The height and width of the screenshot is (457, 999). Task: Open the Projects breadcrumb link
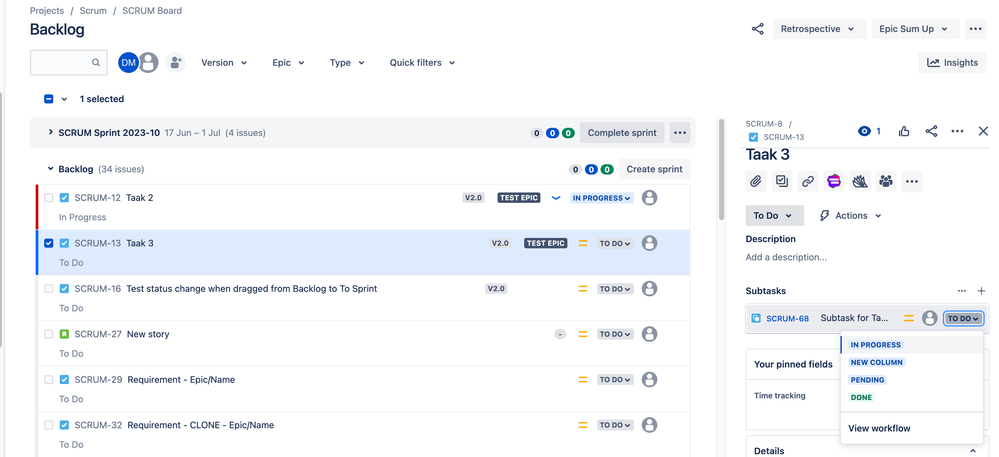pyautogui.click(x=47, y=10)
